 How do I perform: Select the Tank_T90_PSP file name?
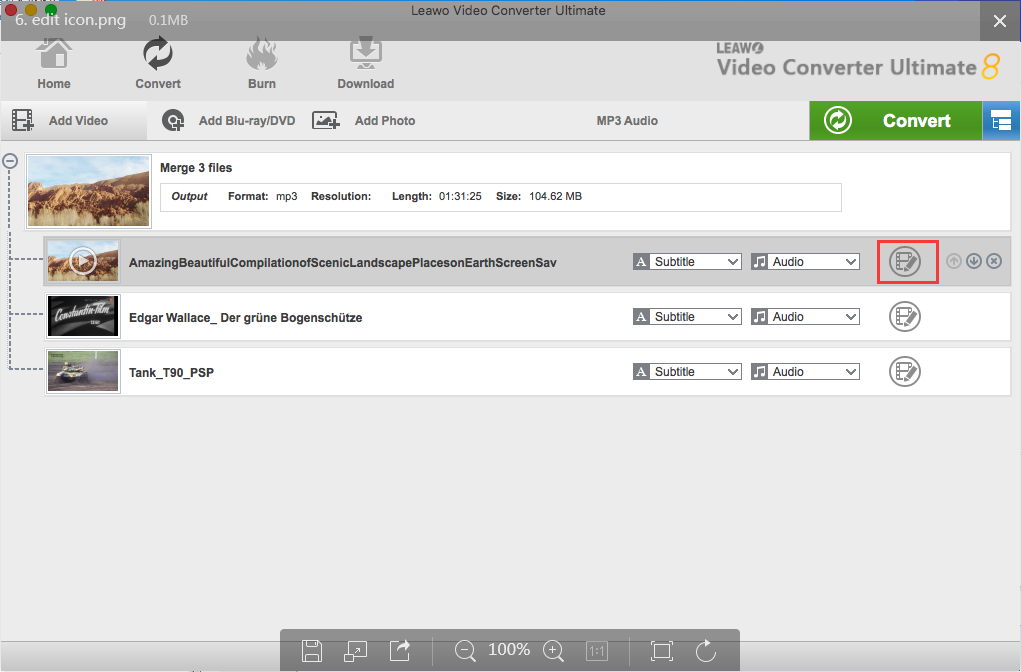tap(171, 372)
